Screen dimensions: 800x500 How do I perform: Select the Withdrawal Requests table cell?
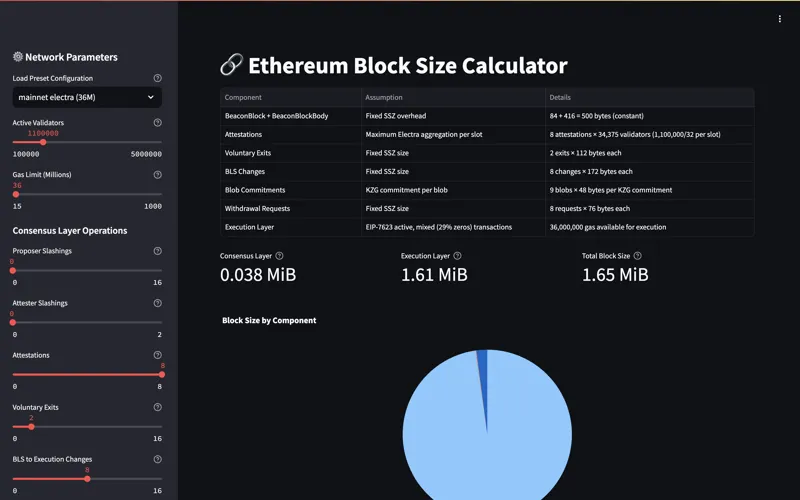pos(291,209)
